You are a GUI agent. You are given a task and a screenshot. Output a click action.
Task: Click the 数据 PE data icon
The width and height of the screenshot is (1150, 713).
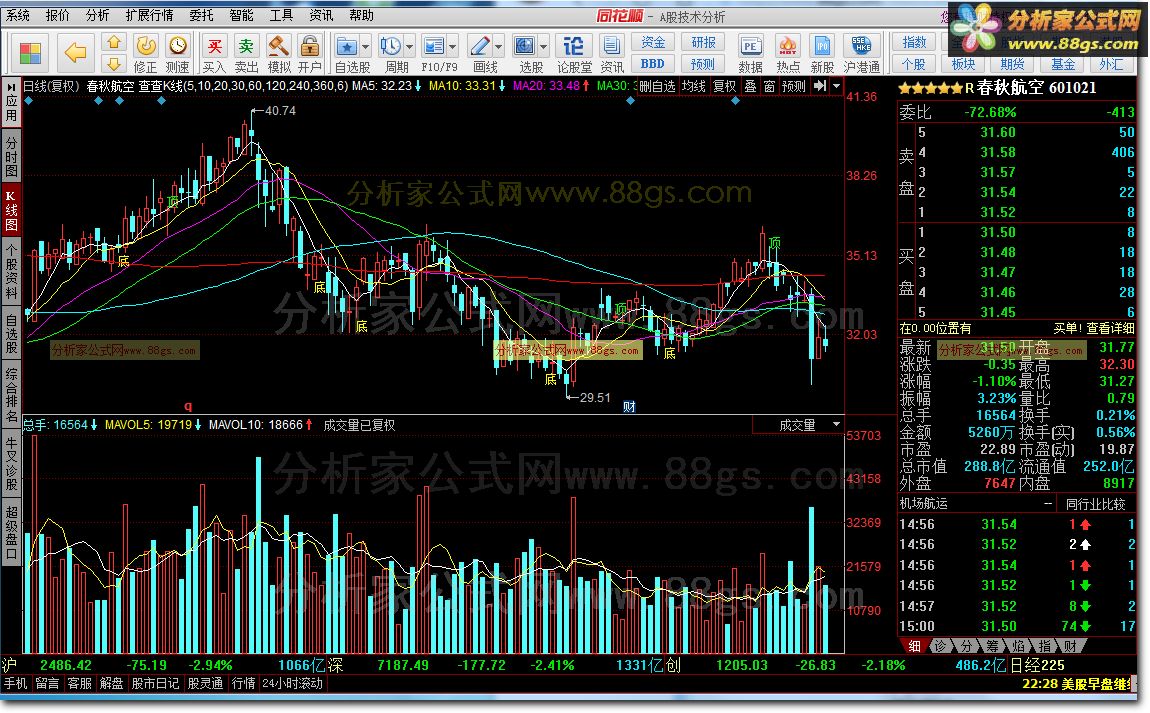pyautogui.click(x=750, y=54)
